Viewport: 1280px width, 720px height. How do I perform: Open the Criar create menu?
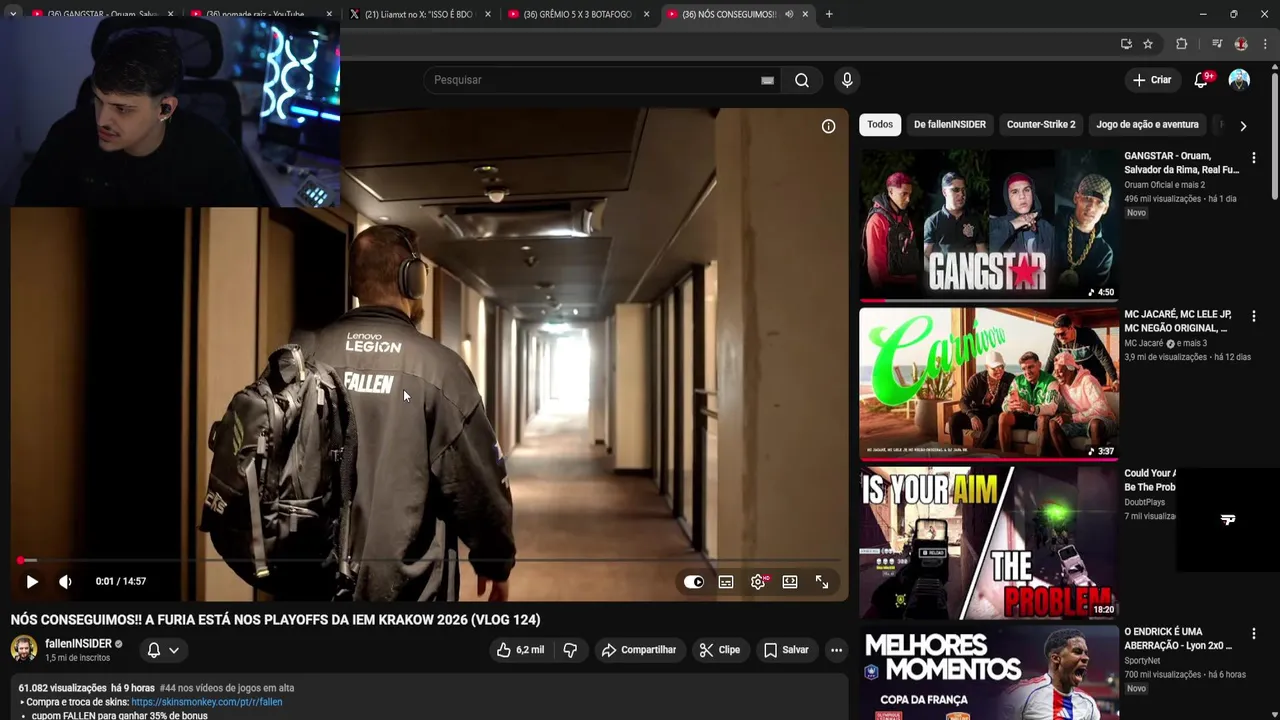1152,80
